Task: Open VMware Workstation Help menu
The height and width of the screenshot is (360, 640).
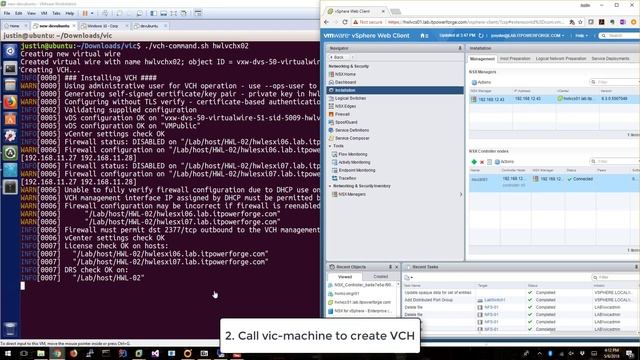Action: 70,13
